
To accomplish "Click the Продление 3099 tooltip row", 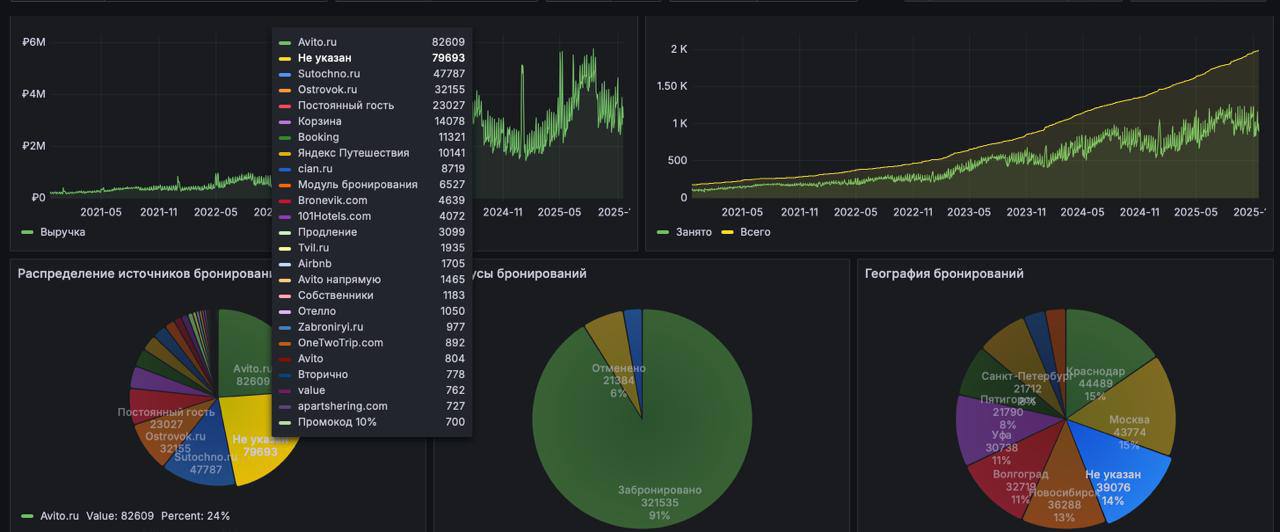I will [x=372, y=232].
